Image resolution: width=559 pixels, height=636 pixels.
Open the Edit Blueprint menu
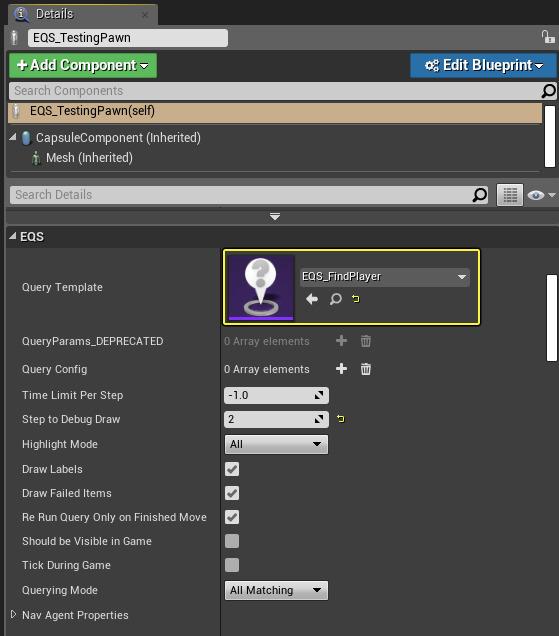pyautogui.click(x=483, y=65)
